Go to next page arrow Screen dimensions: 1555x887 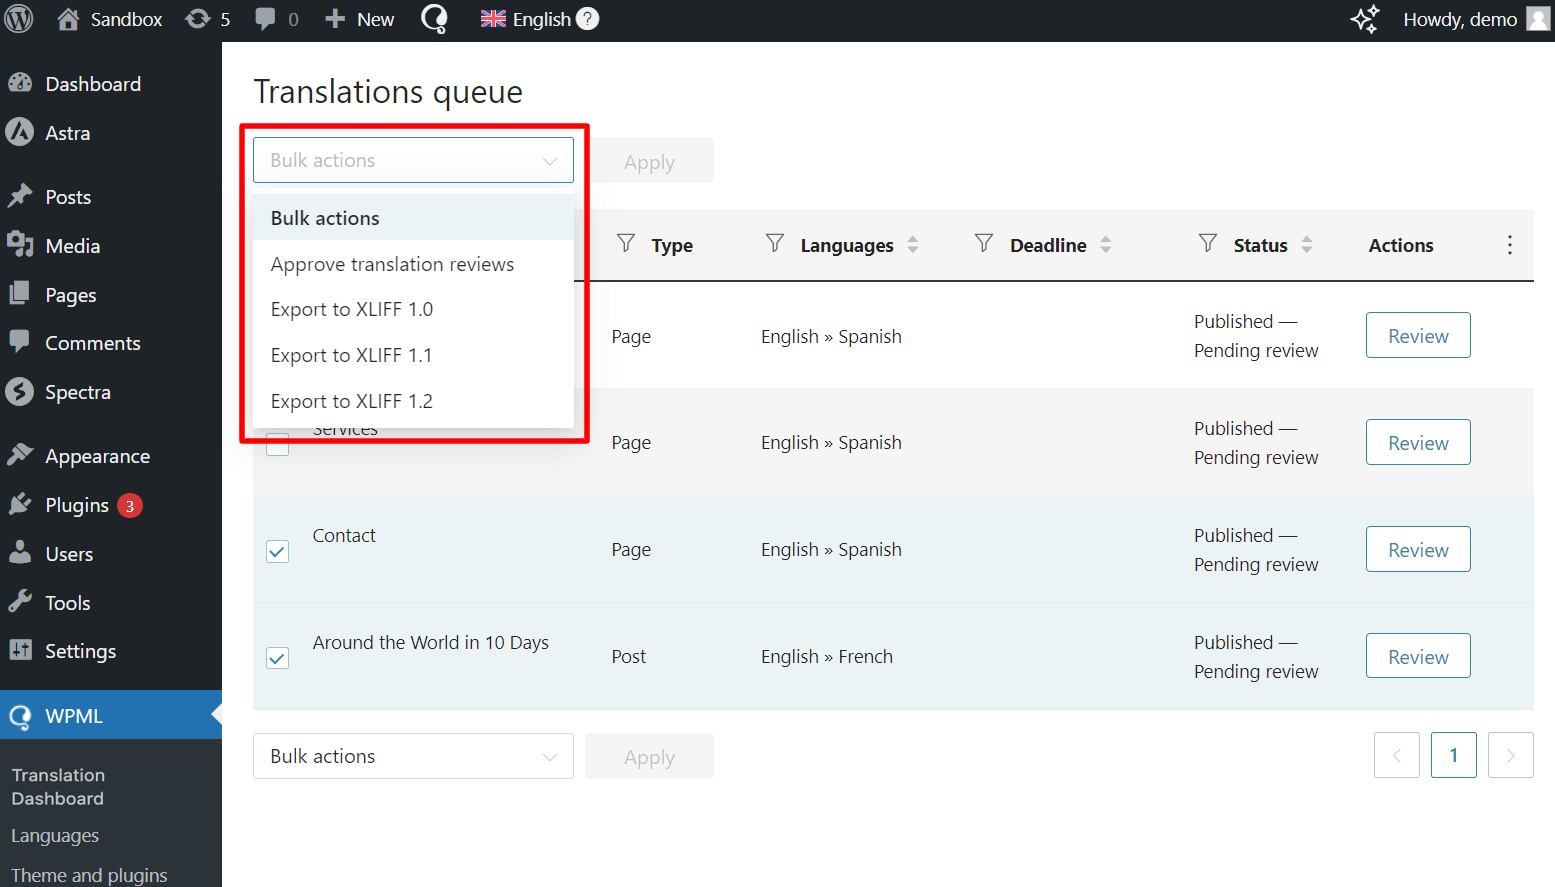coord(1511,756)
